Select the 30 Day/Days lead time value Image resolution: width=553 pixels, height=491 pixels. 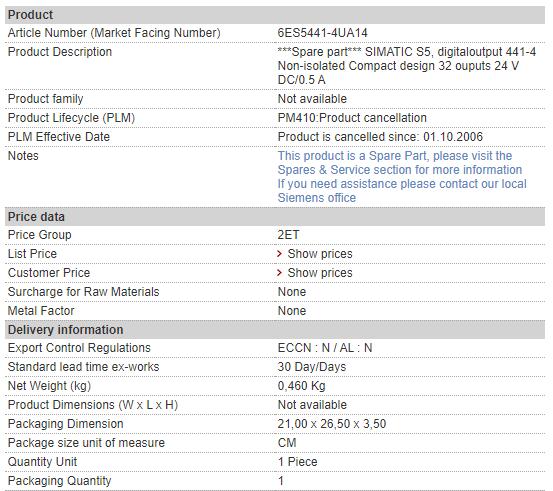point(312,367)
